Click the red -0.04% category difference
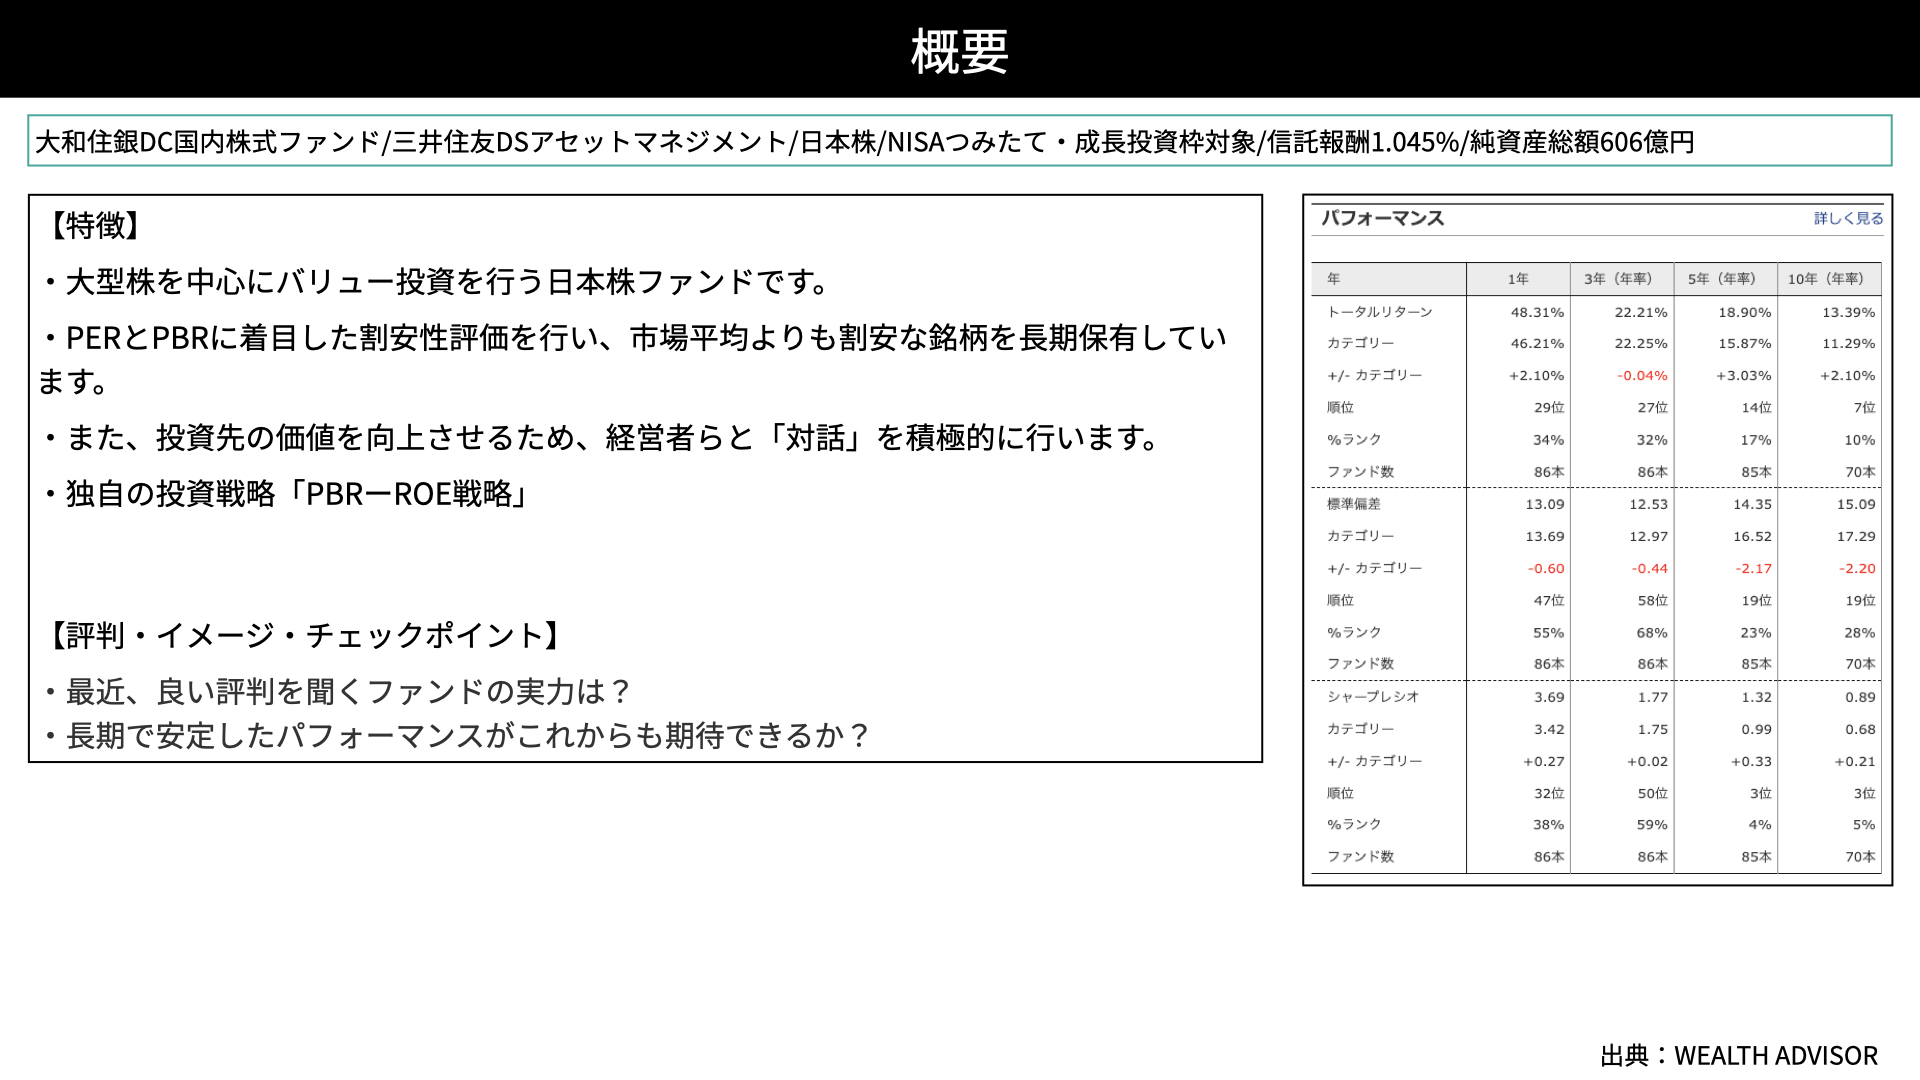This screenshot has height=1080, width=1920. [1642, 376]
